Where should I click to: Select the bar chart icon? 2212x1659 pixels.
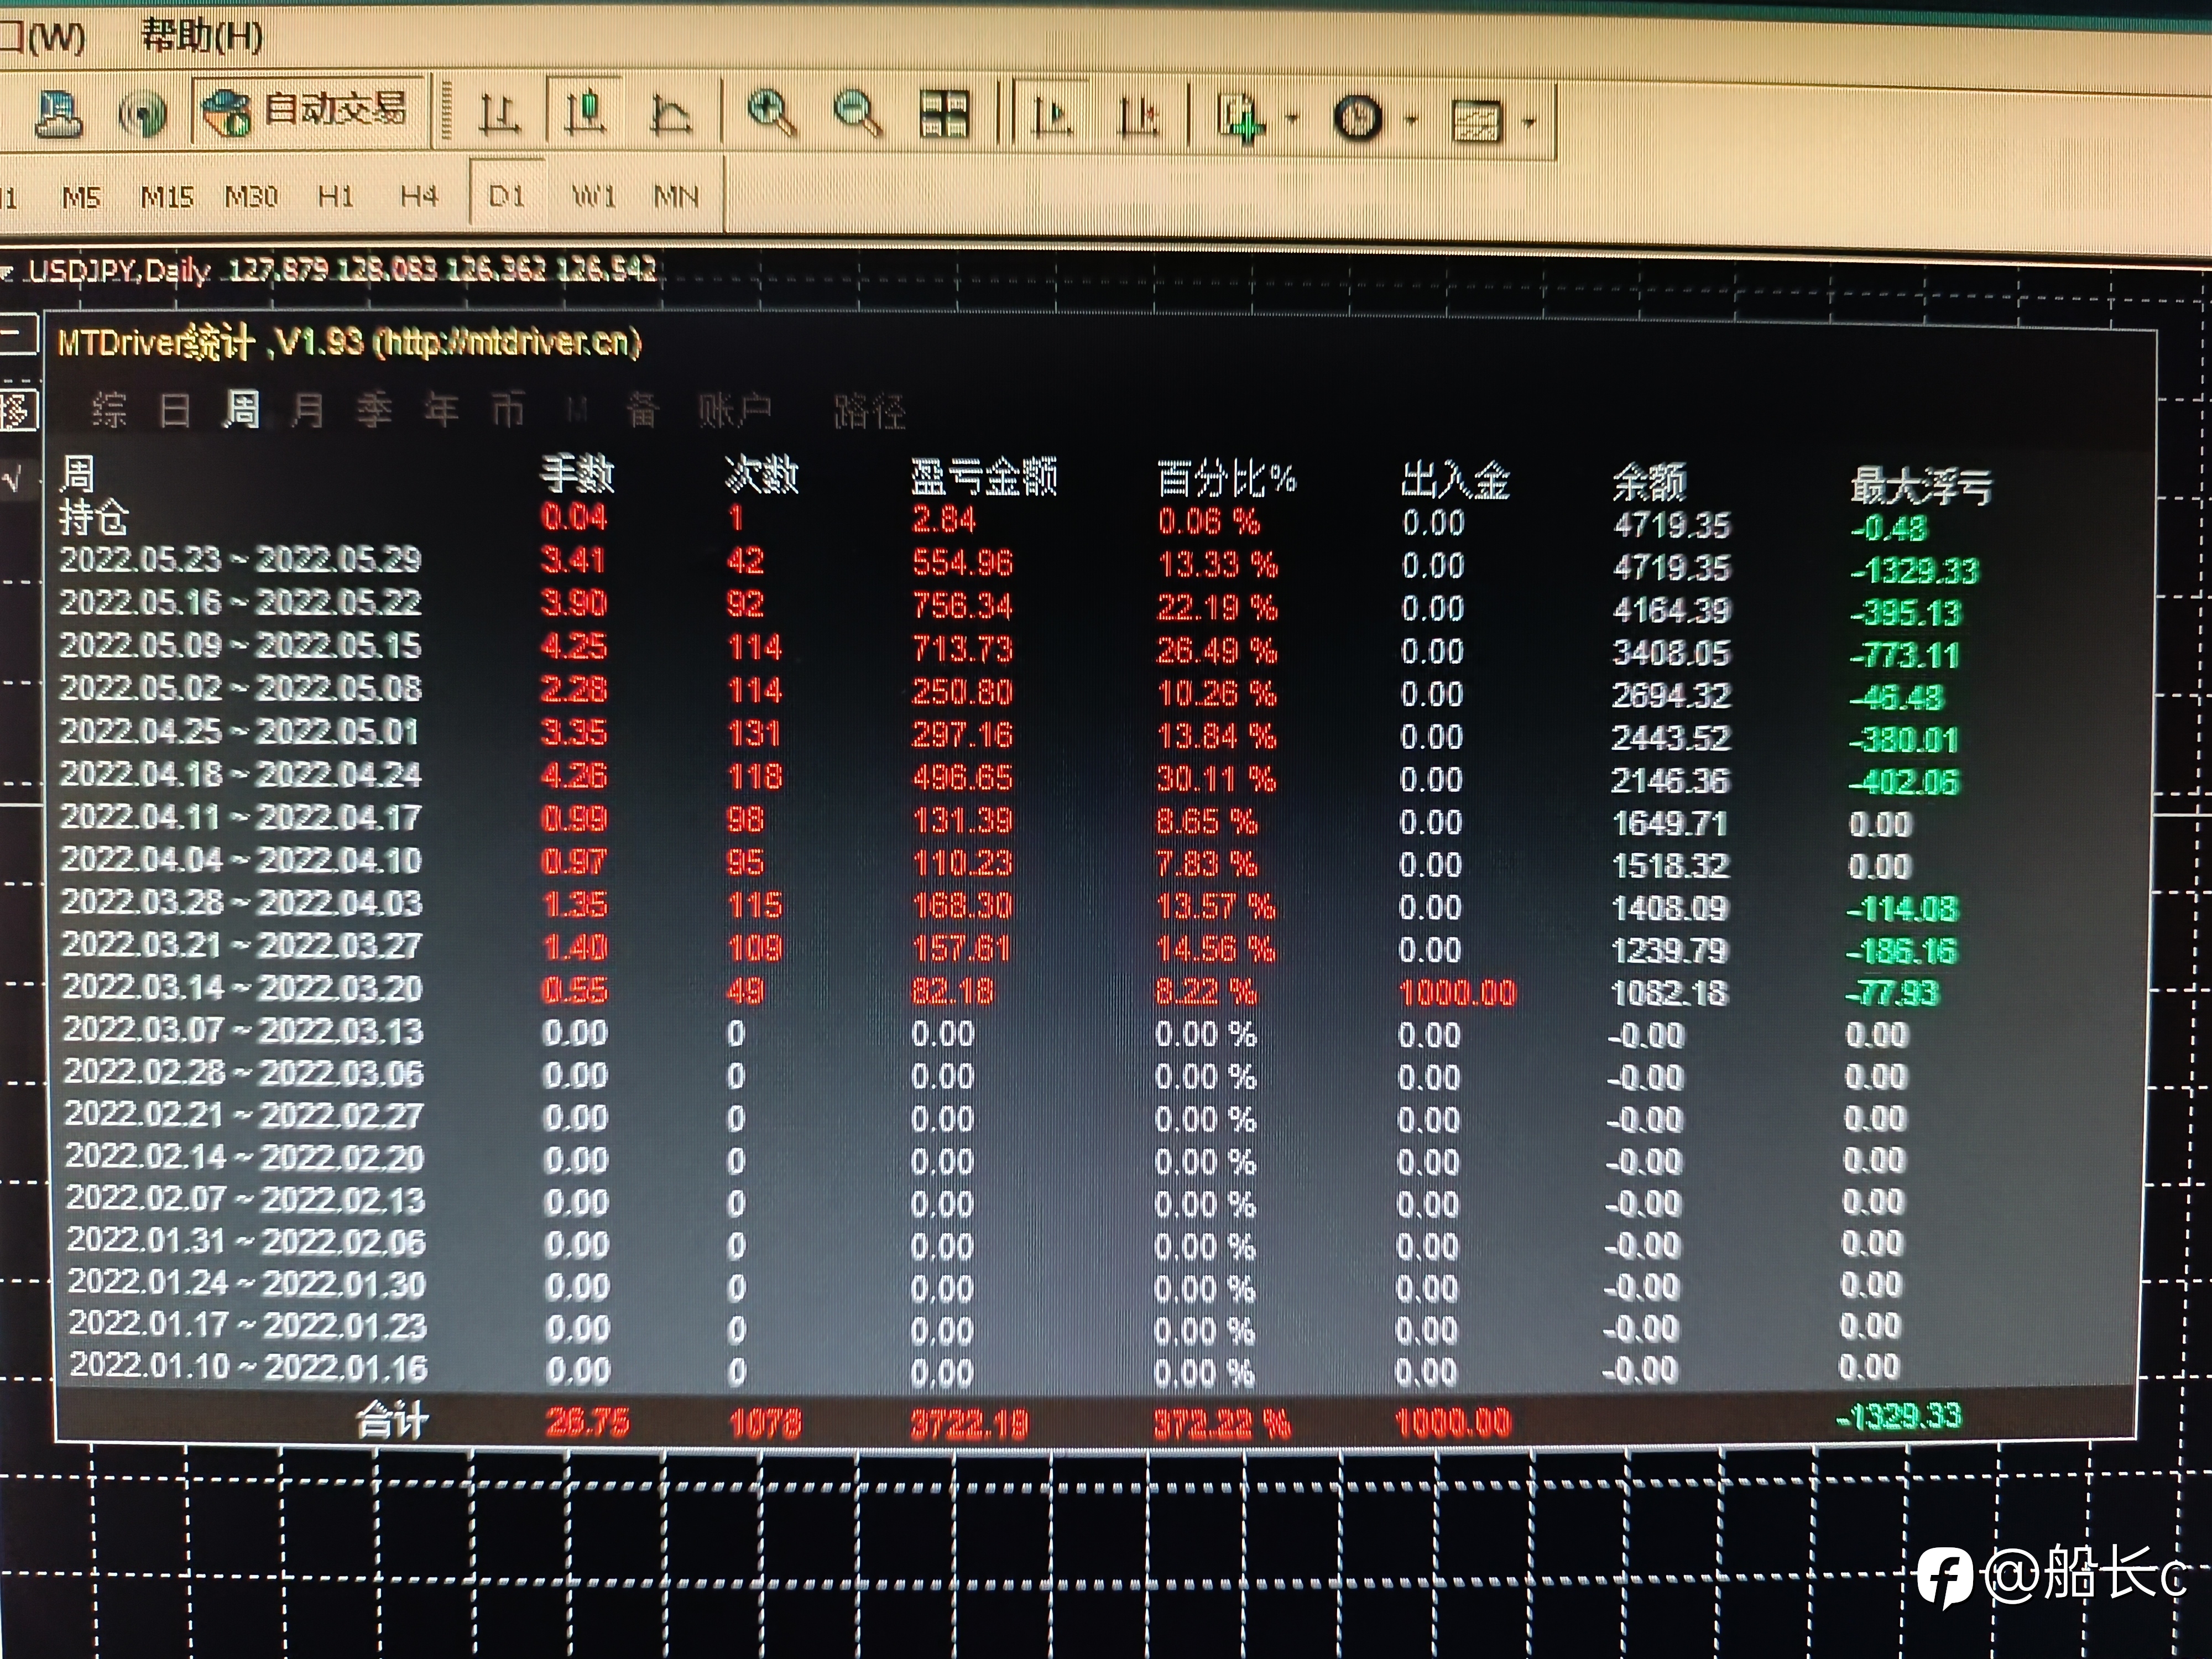tap(498, 113)
